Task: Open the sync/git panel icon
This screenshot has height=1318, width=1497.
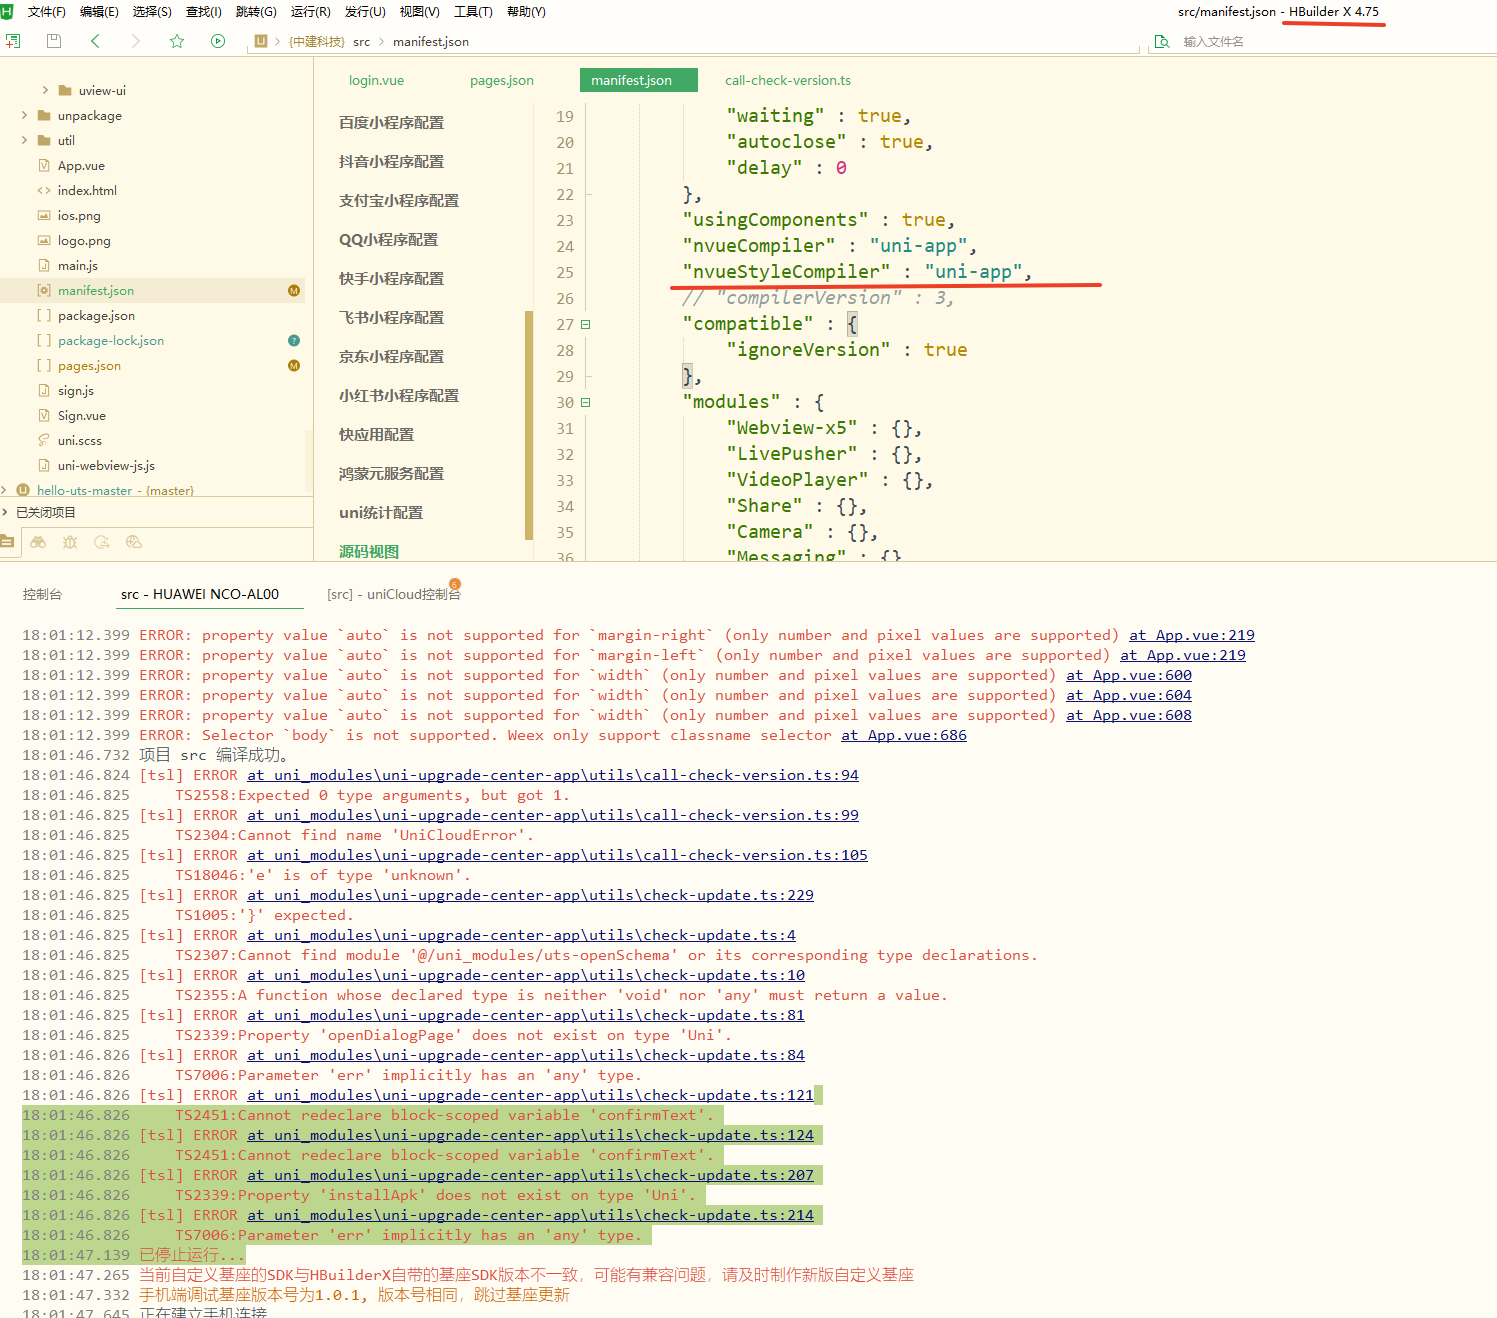Action: [x=102, y=542]
